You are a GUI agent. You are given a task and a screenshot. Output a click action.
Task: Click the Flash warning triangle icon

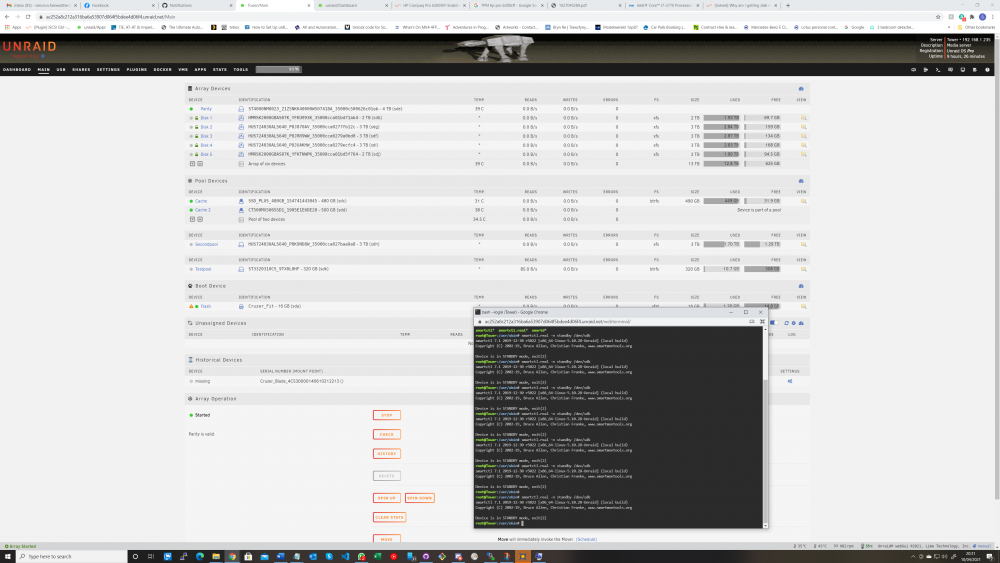pos(191,306)
